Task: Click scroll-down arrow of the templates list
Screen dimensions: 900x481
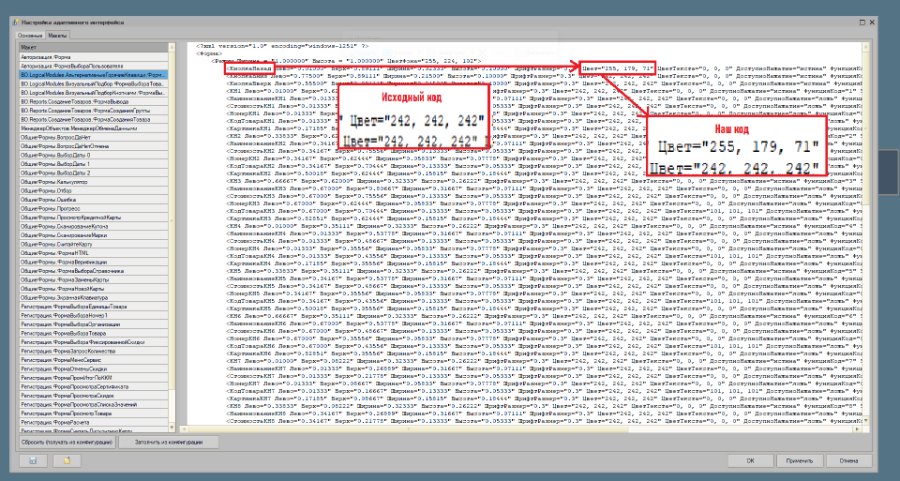Action: (172, 428)
